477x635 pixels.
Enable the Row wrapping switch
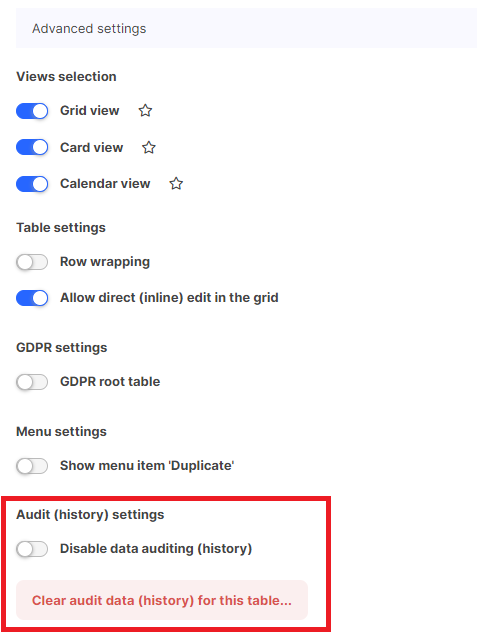[x=32, y=262]
